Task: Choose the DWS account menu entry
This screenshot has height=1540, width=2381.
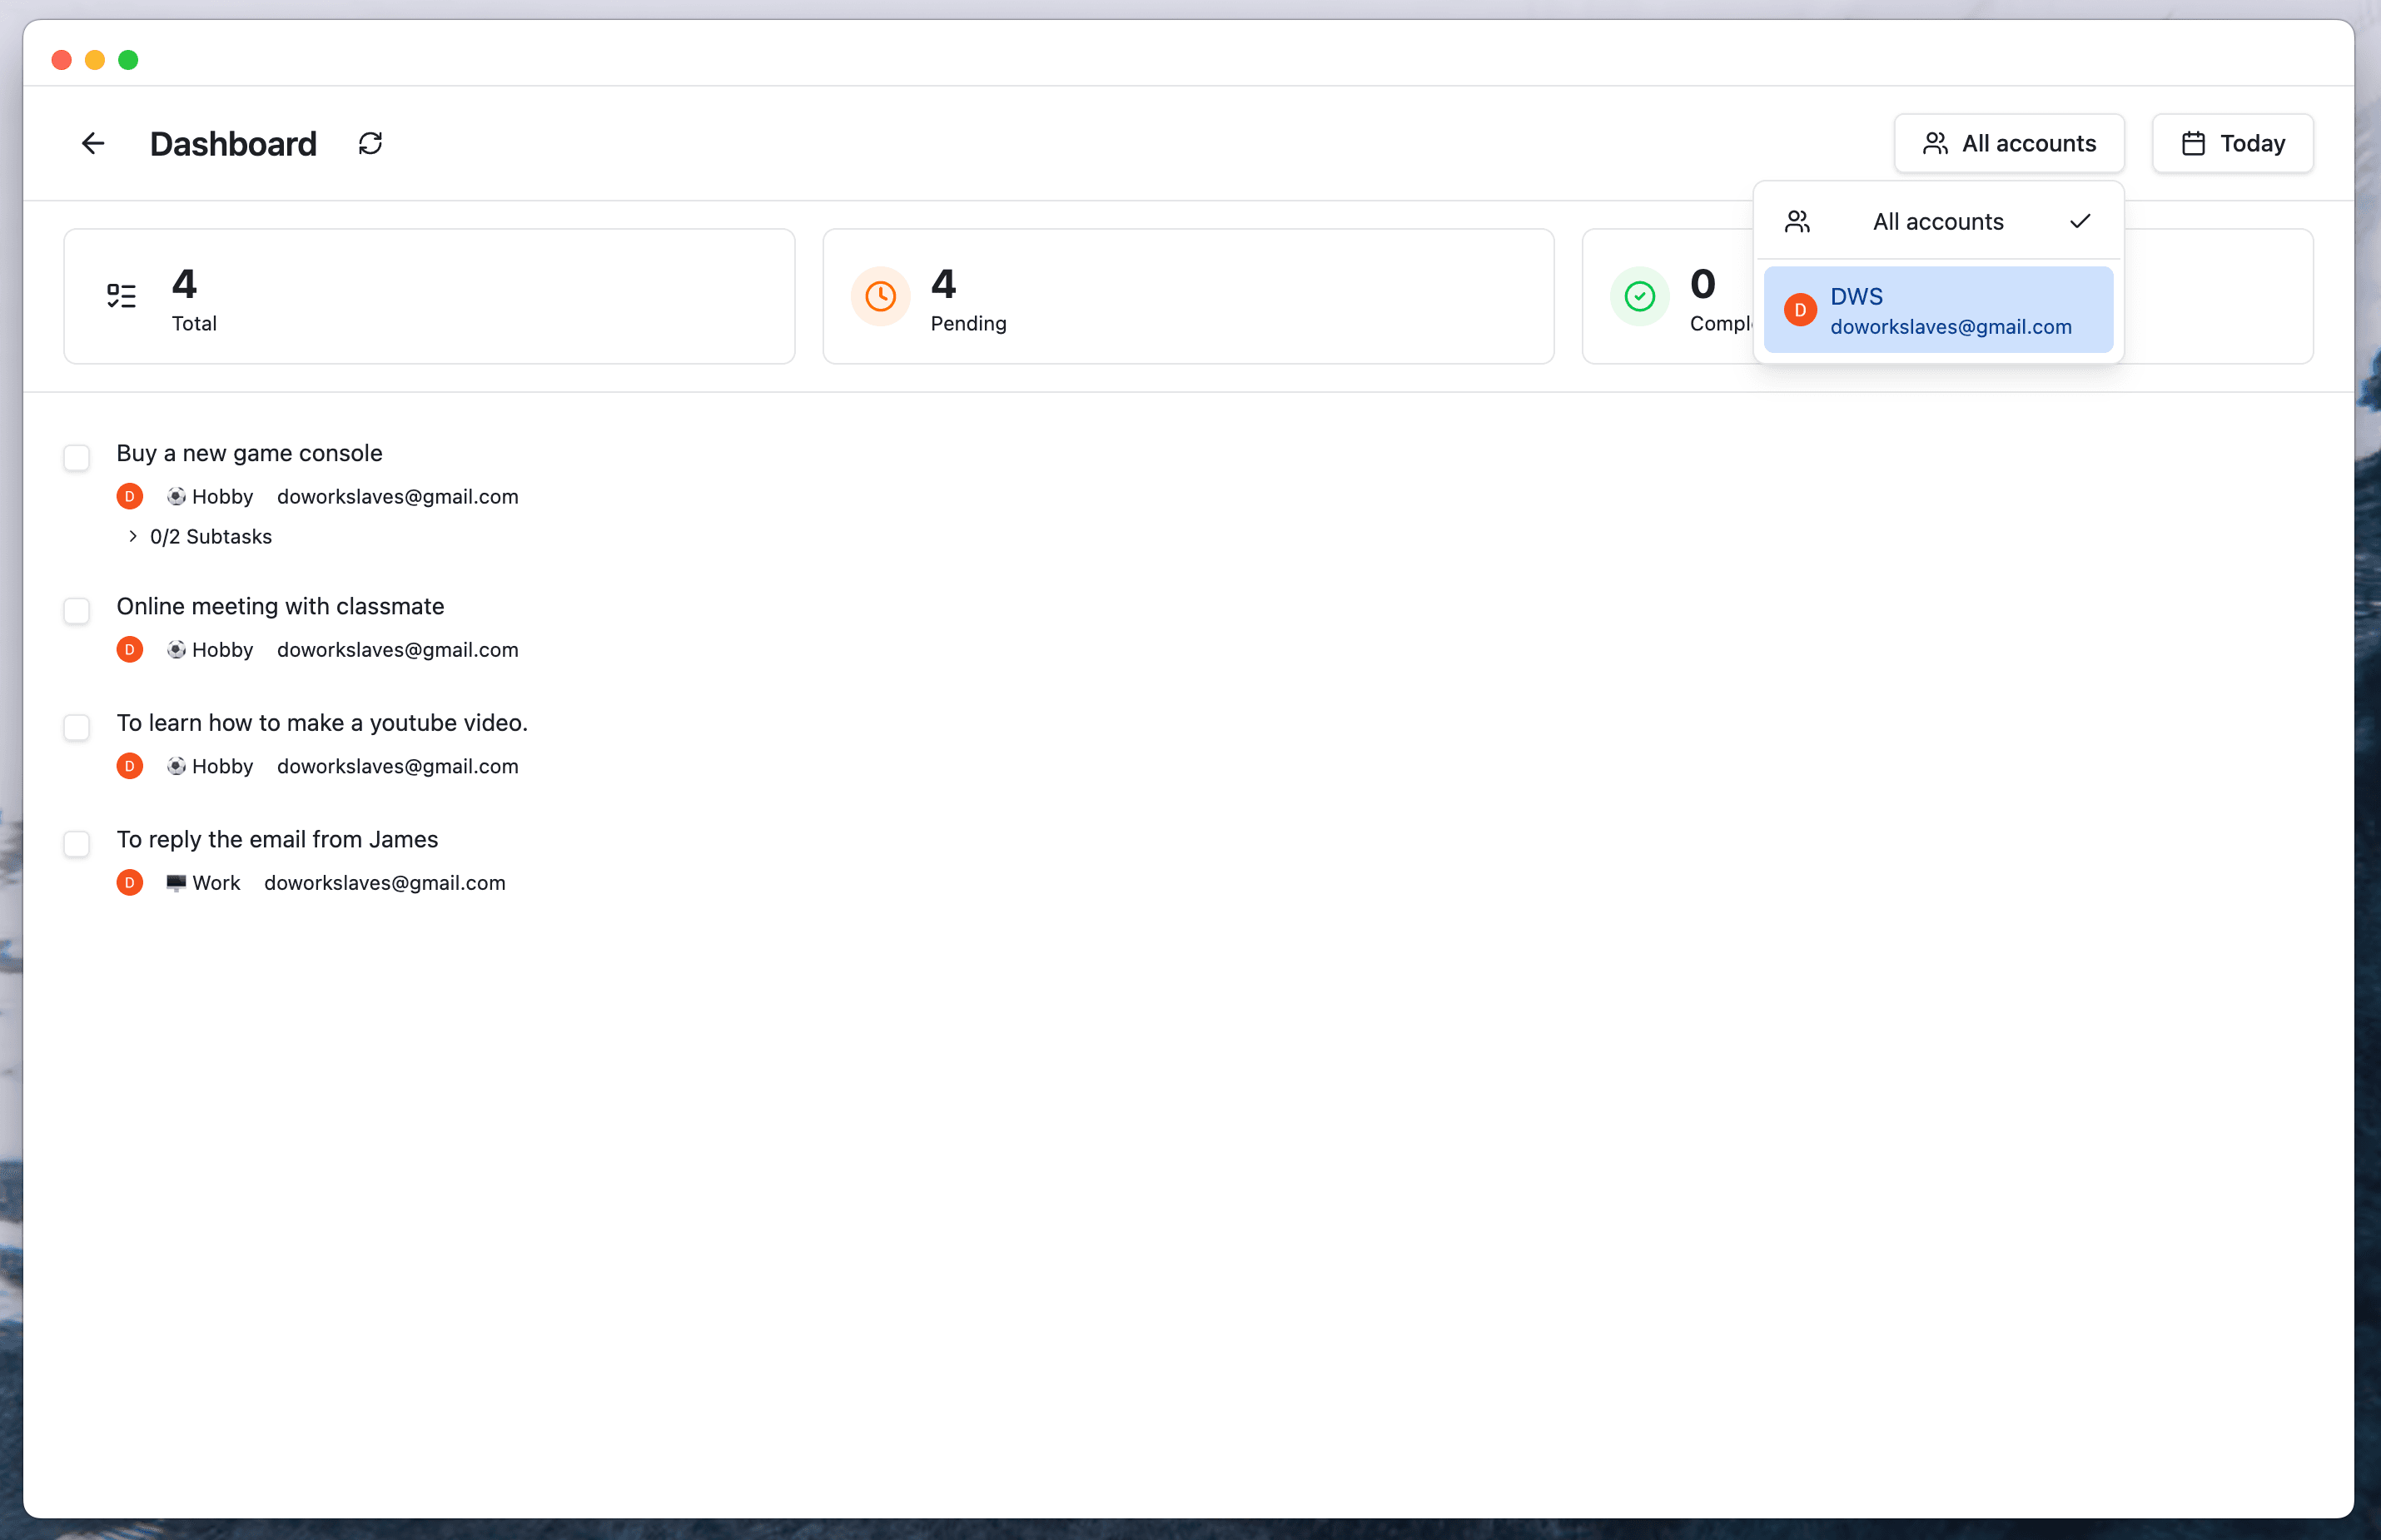Action: pos(1937,310)
